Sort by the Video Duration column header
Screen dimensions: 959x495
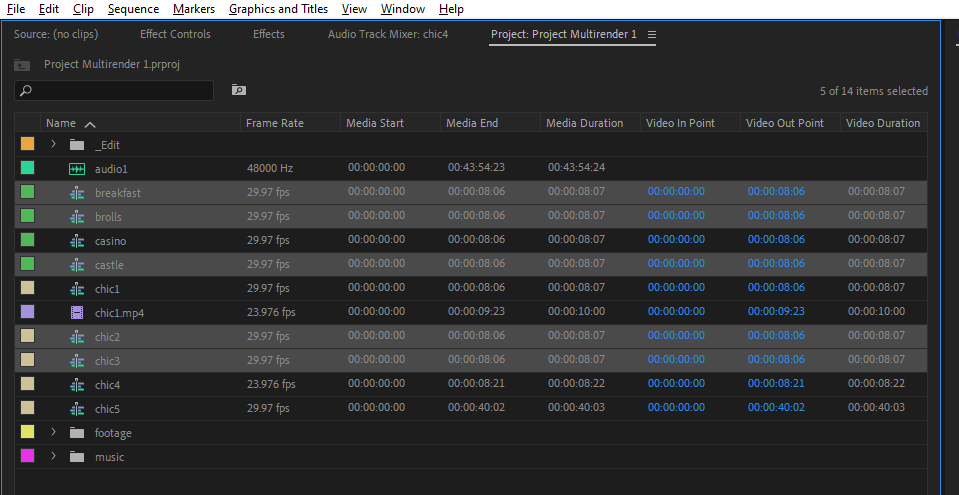coord(883,123)
